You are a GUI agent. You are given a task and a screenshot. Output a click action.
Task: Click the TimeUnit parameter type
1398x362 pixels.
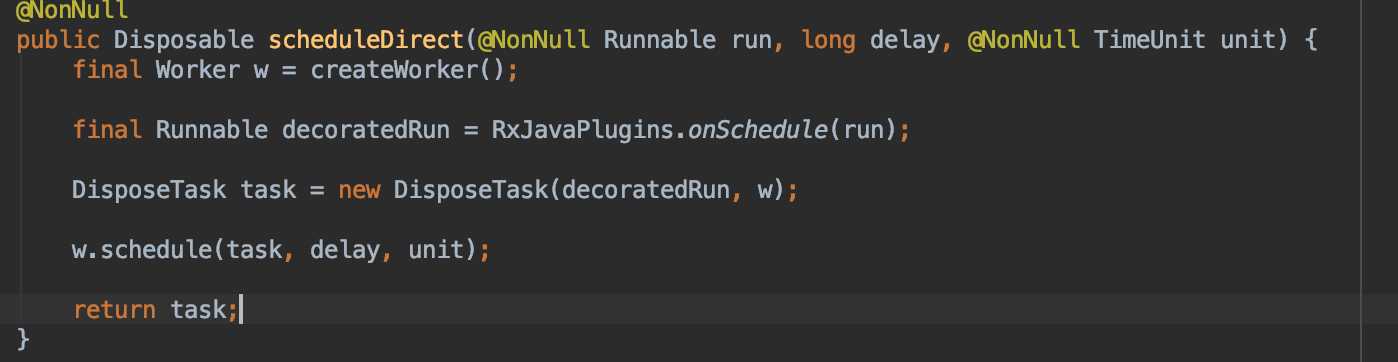pos(1150,41)
